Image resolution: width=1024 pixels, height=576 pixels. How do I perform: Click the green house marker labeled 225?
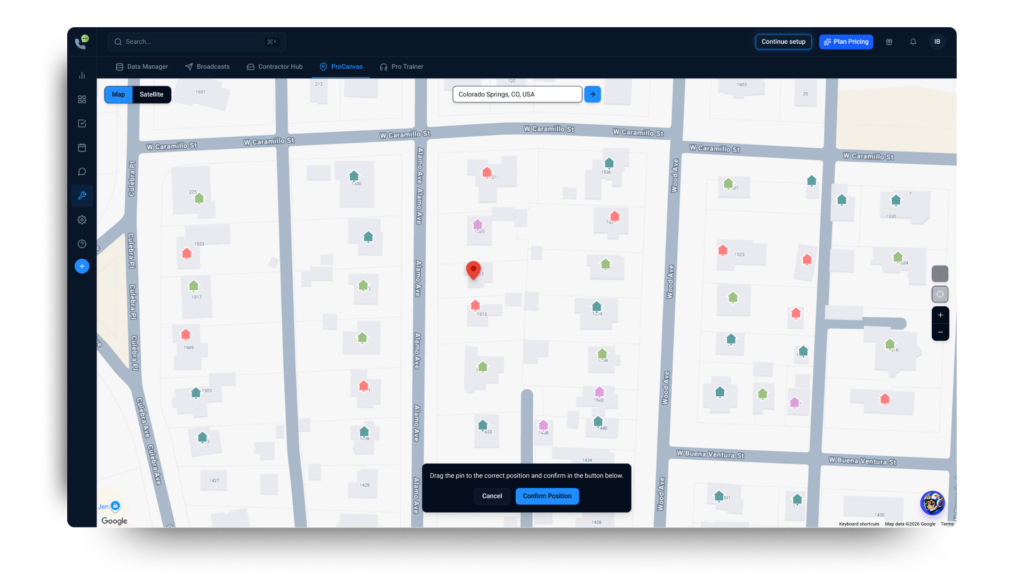[x=199, y=199]
